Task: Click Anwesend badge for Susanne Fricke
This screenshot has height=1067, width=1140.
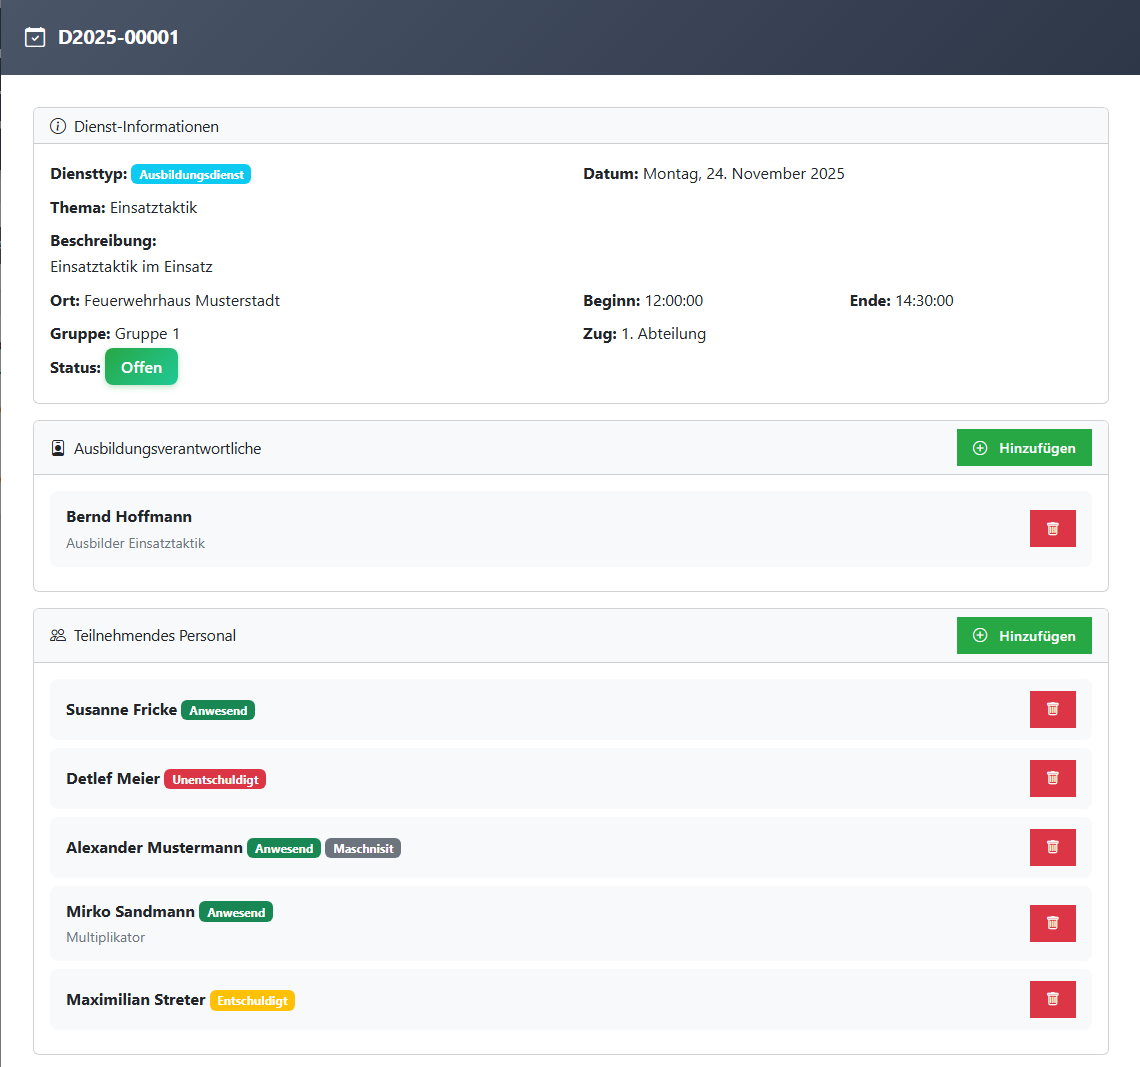Action: pos(218,711)
